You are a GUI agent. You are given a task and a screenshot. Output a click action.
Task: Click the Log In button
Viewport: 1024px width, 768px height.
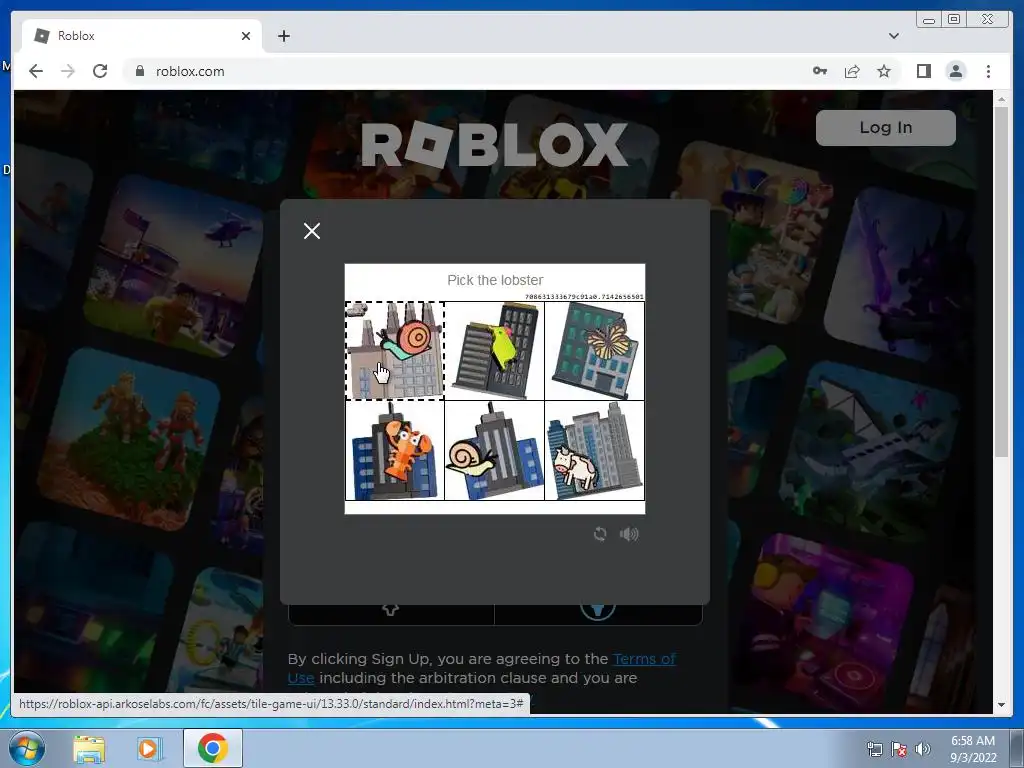886,127
